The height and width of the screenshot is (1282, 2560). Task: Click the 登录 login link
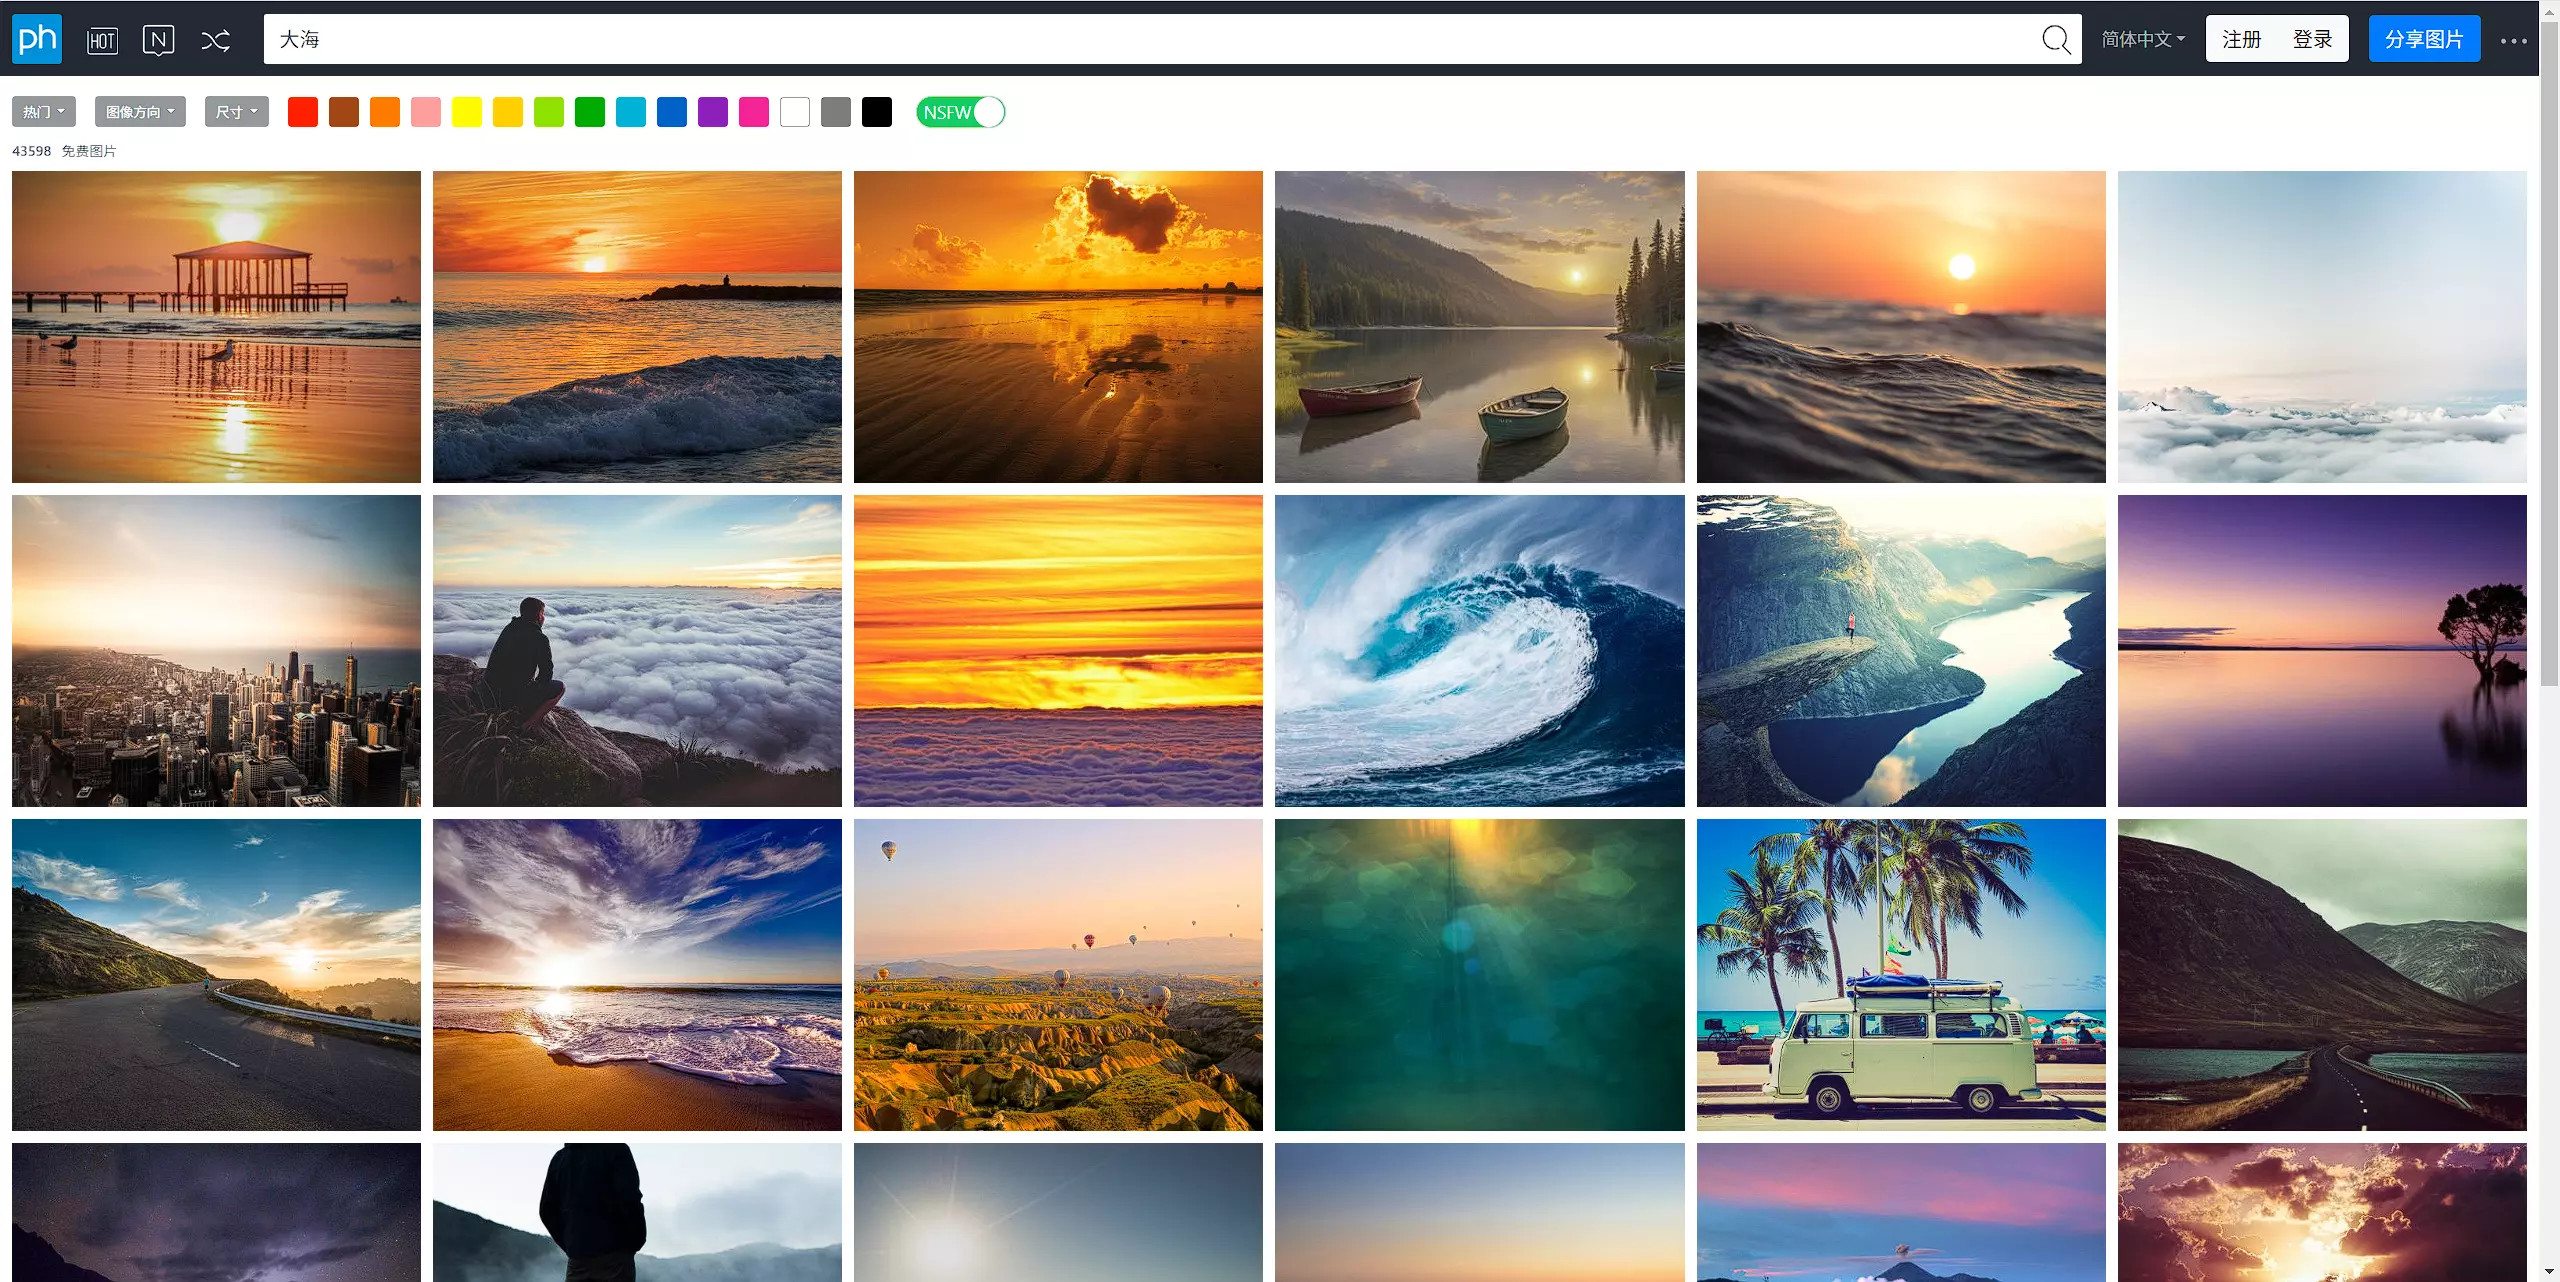pyautogui.click(x=2312, y=39)
